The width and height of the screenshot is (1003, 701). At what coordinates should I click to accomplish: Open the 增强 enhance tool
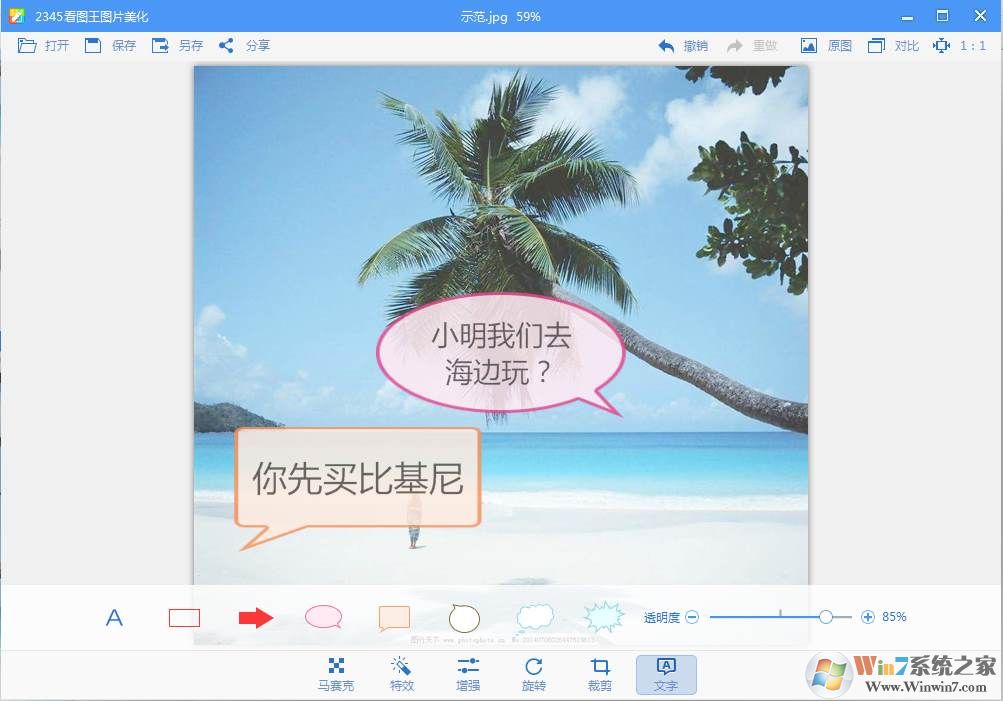[x=468, y=675]
